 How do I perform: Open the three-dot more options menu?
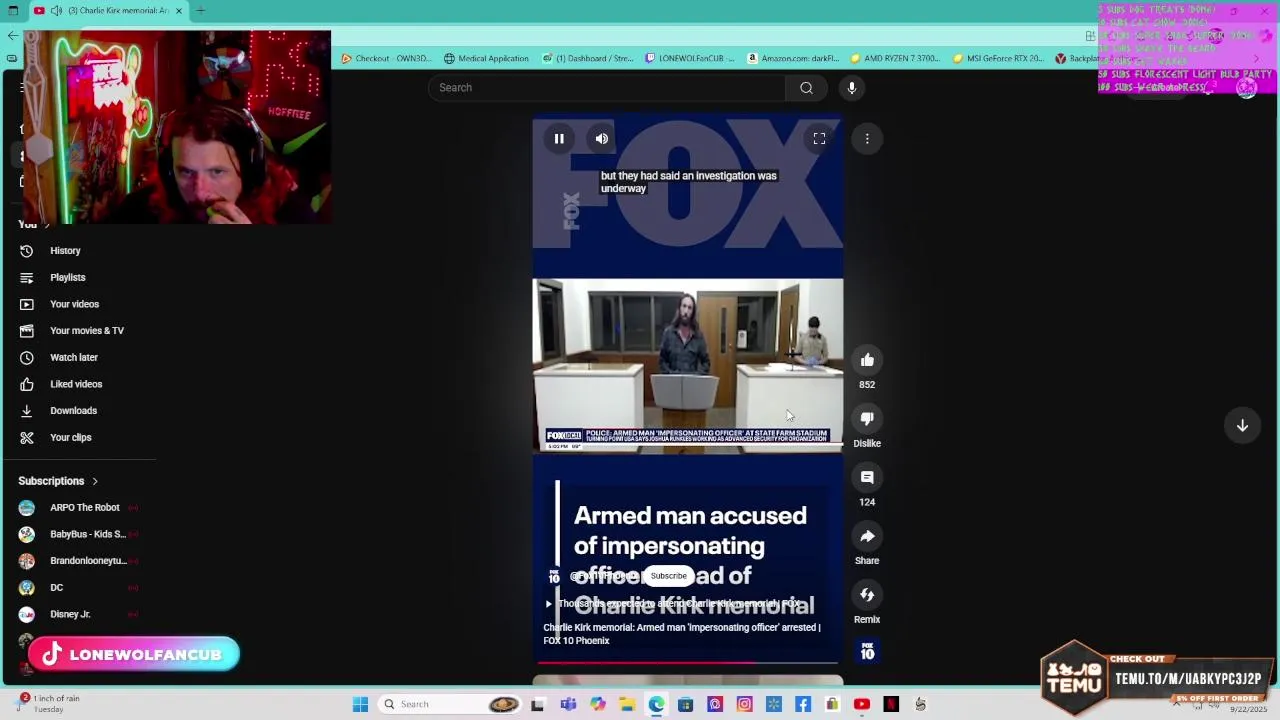[x=867, y=139]
